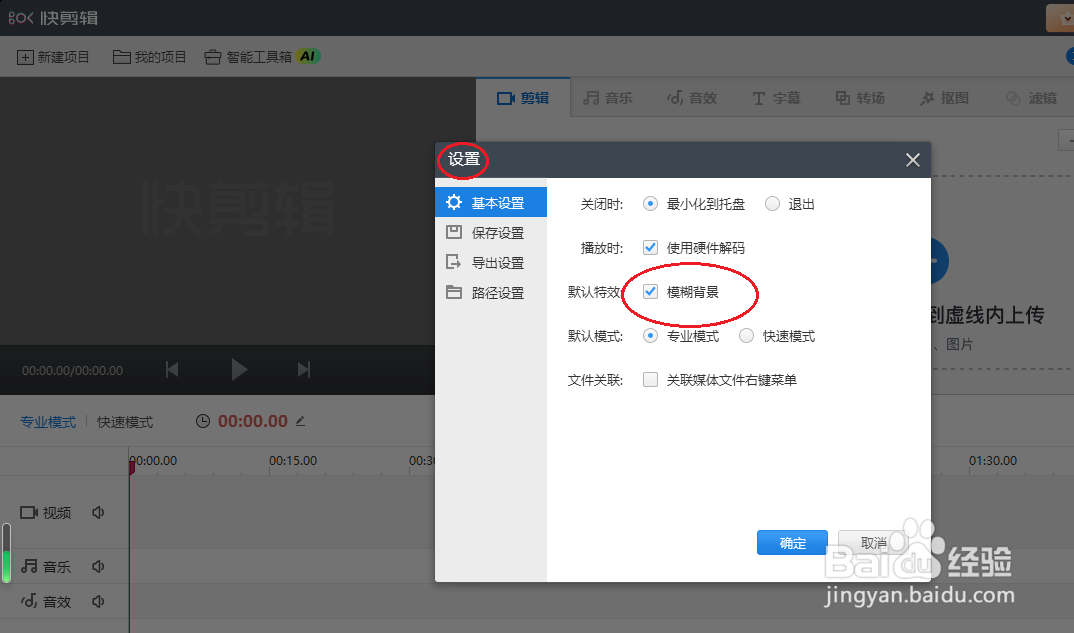The height and width of the screenshot is (633, 1074).
Task: Click the 视频 track camera icon
Action: point(29,512)
